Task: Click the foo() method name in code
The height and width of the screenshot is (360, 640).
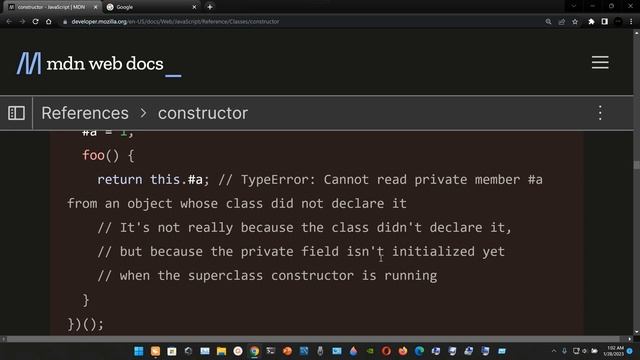Action: [94, 155]
